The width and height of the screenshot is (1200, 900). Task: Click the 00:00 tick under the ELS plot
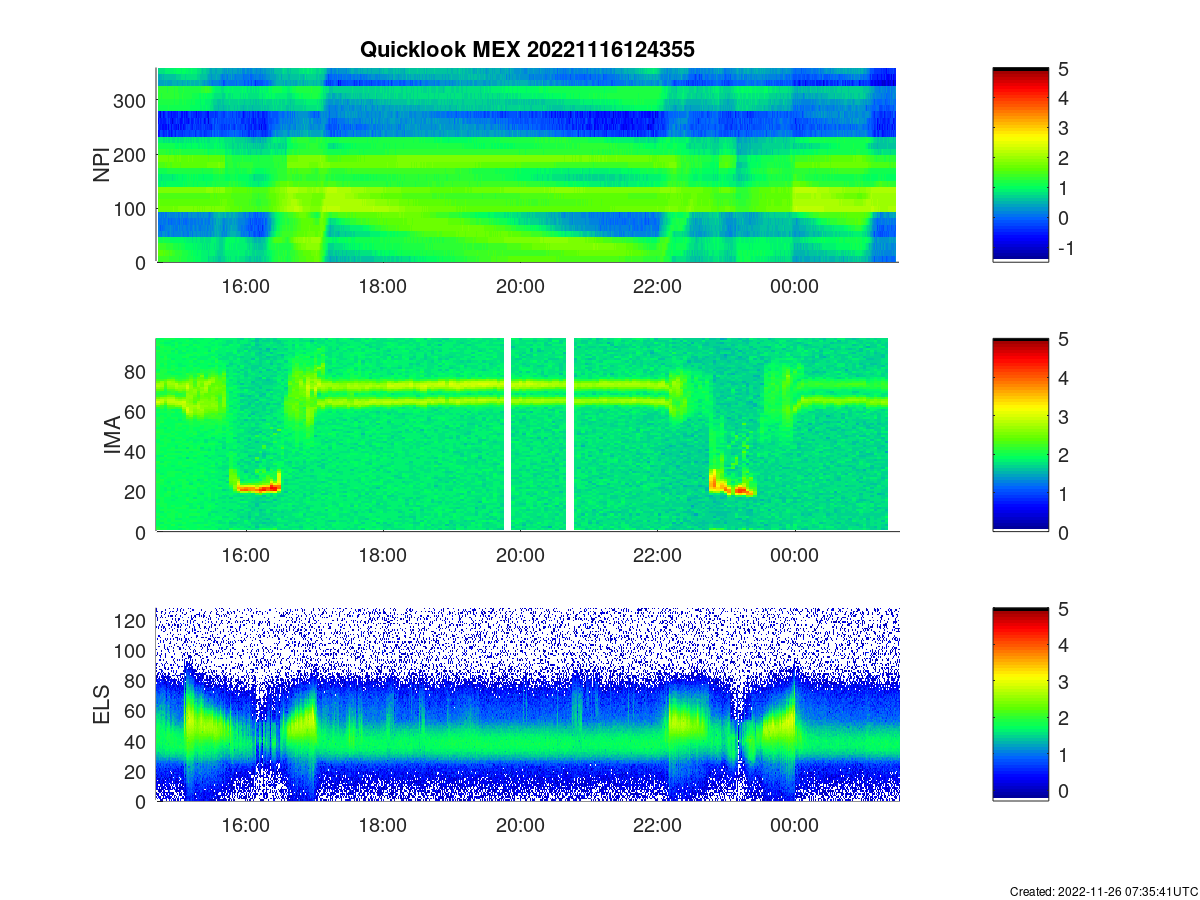pos(795,826)
